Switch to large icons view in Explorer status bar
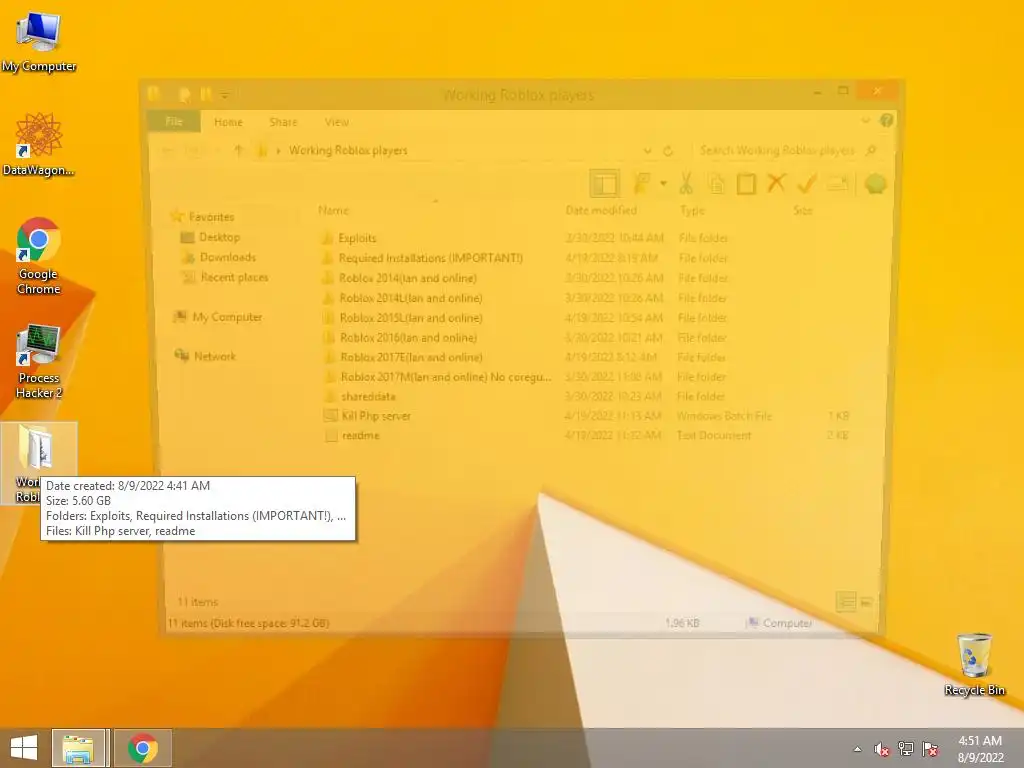Image resolution: width=1024 pixels, height=768 pixels. coord(866,601)
